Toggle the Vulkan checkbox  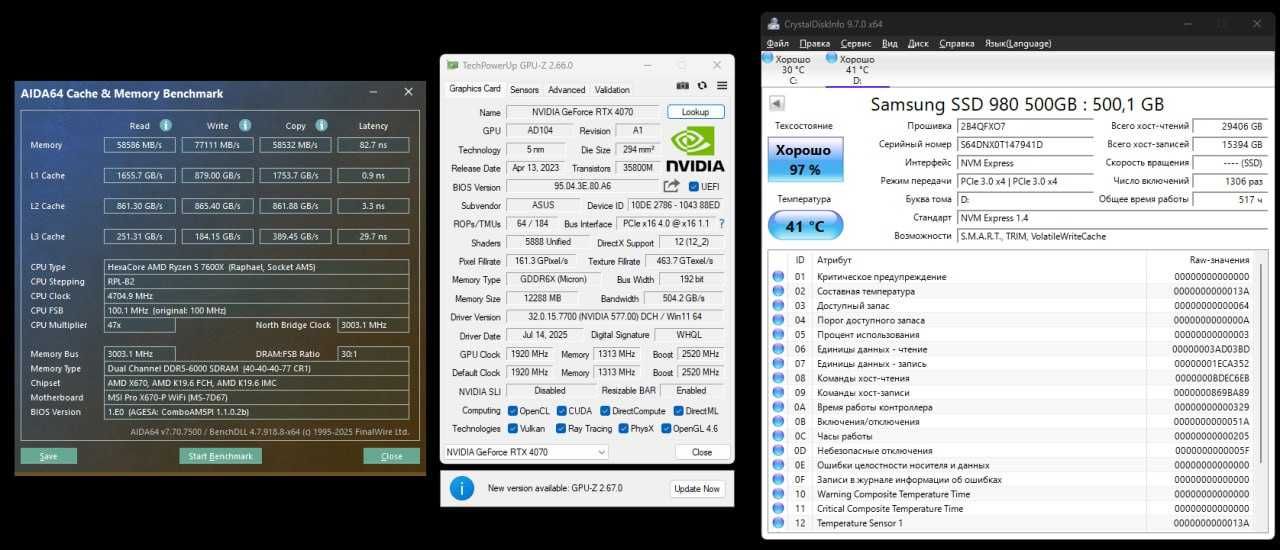click(x=513, y=429)
